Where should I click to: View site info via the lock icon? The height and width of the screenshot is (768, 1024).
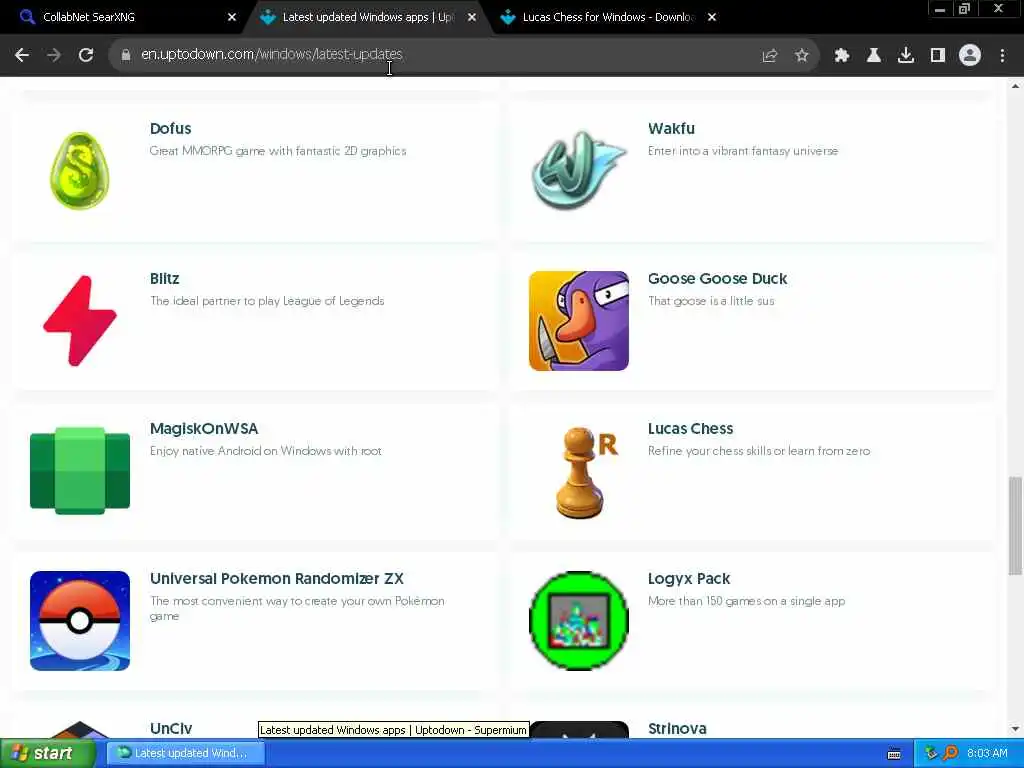click(x=126, y=55)
